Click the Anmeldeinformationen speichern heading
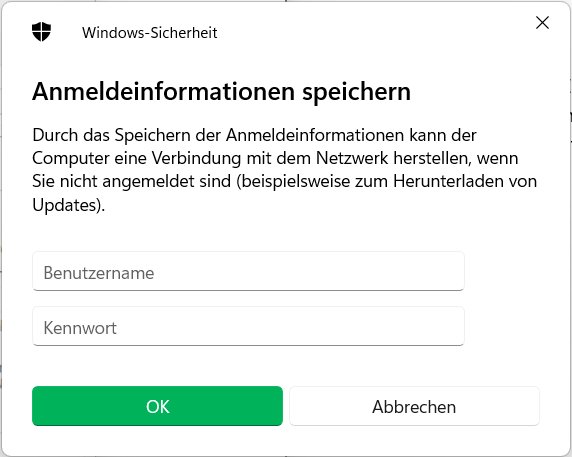 click(221, 91)
